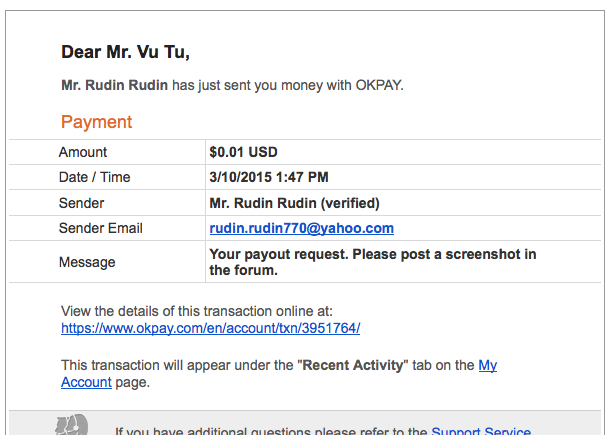The image size is (606, 435).
Task: Select the '$0.01 USD' amount value
Action: tap(243, 152)
